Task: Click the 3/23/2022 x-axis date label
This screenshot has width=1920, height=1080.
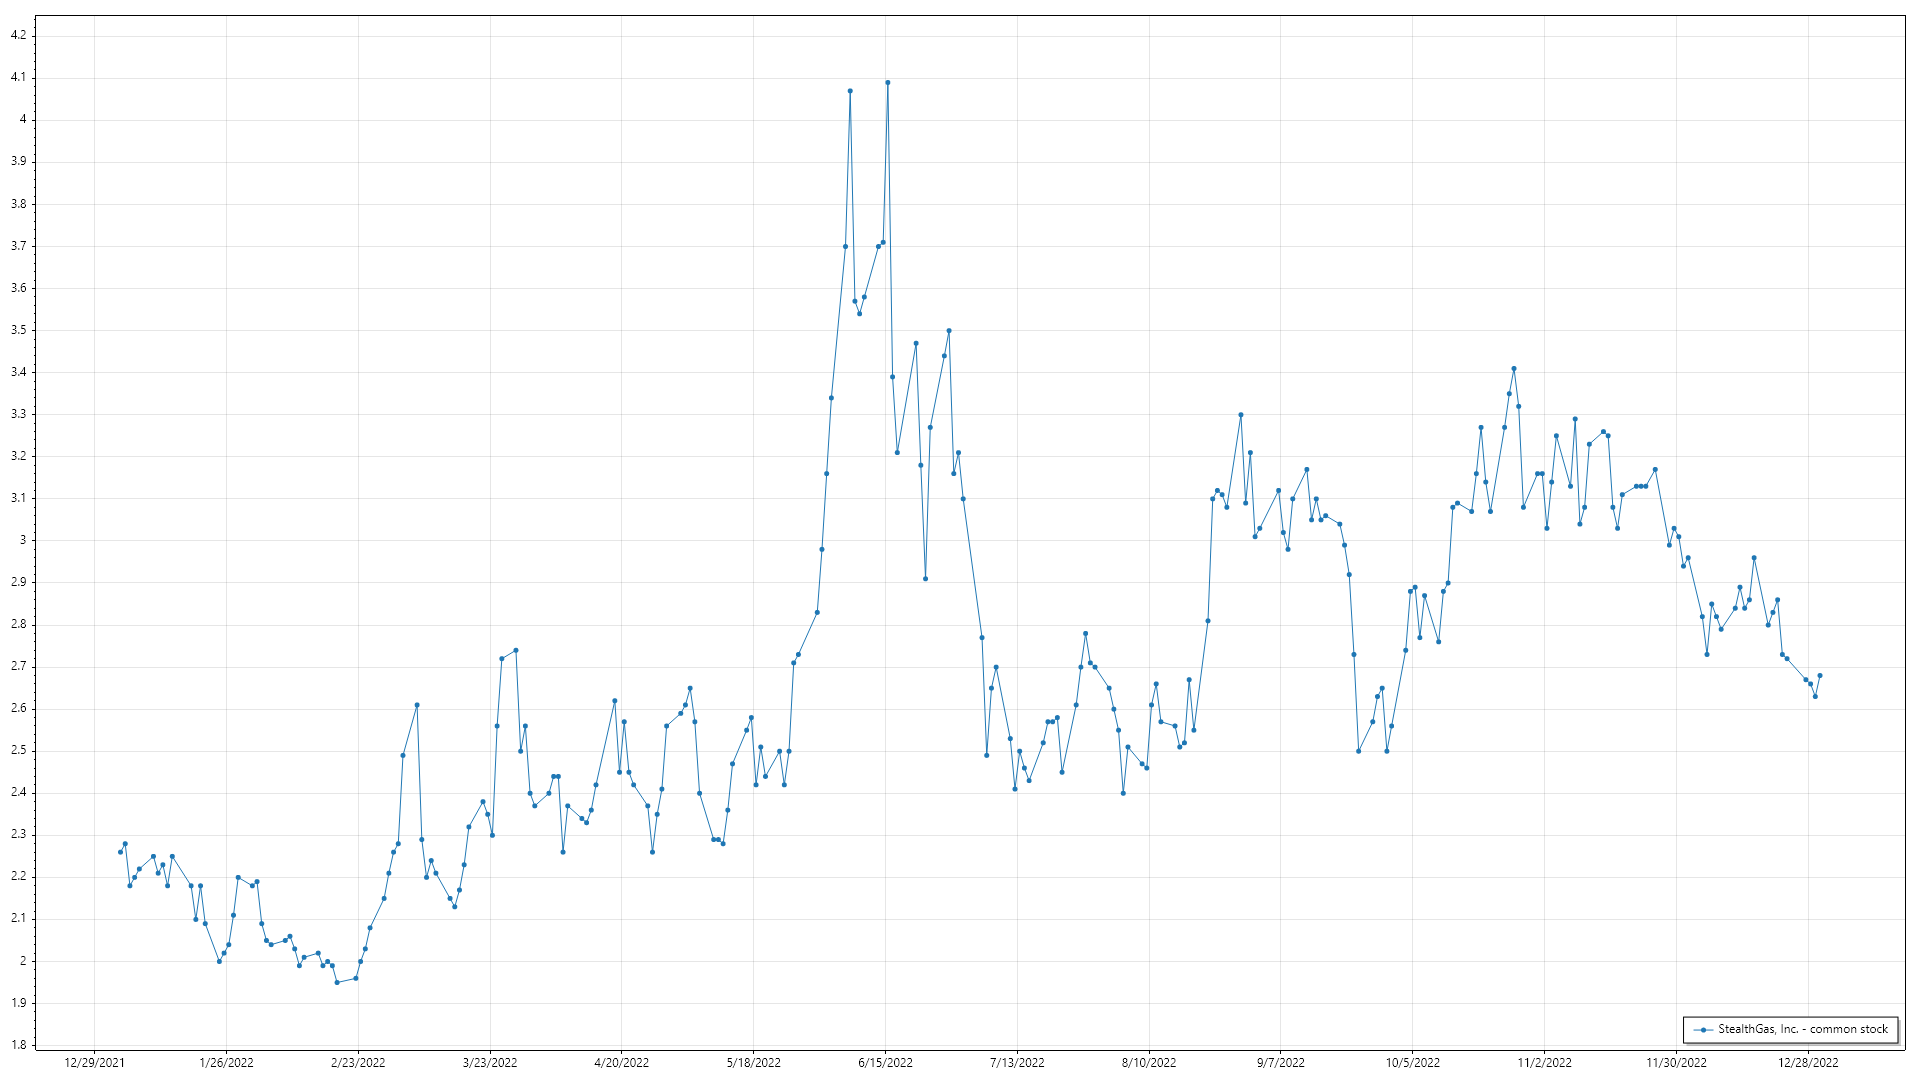Action: (490, 1063)
